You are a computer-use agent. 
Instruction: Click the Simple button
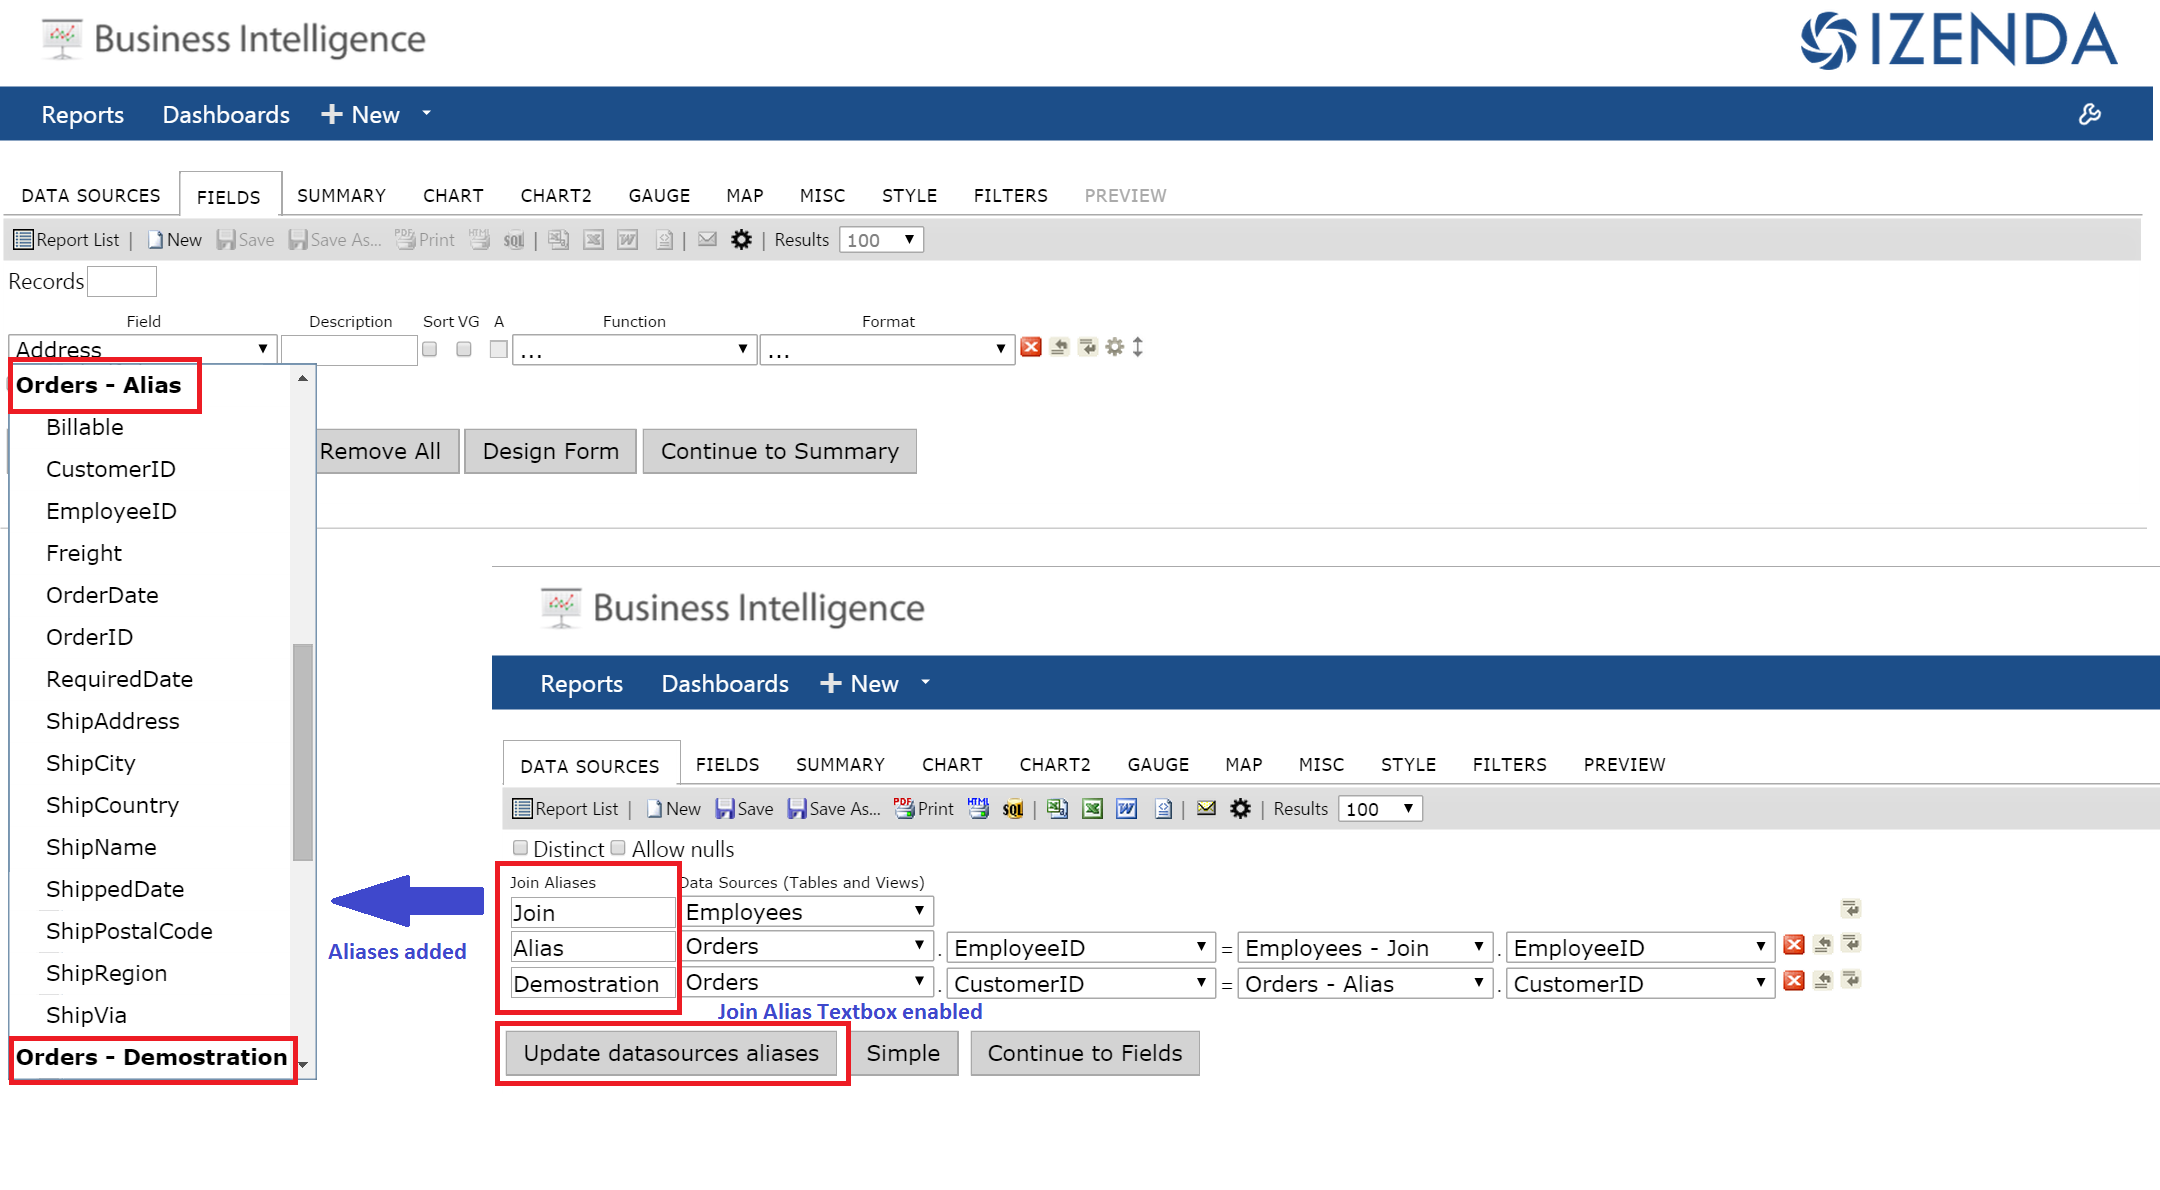point(903,1053)
